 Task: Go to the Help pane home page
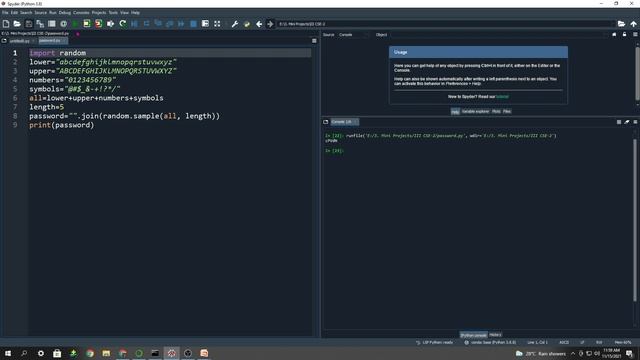[x=614, y=35]
